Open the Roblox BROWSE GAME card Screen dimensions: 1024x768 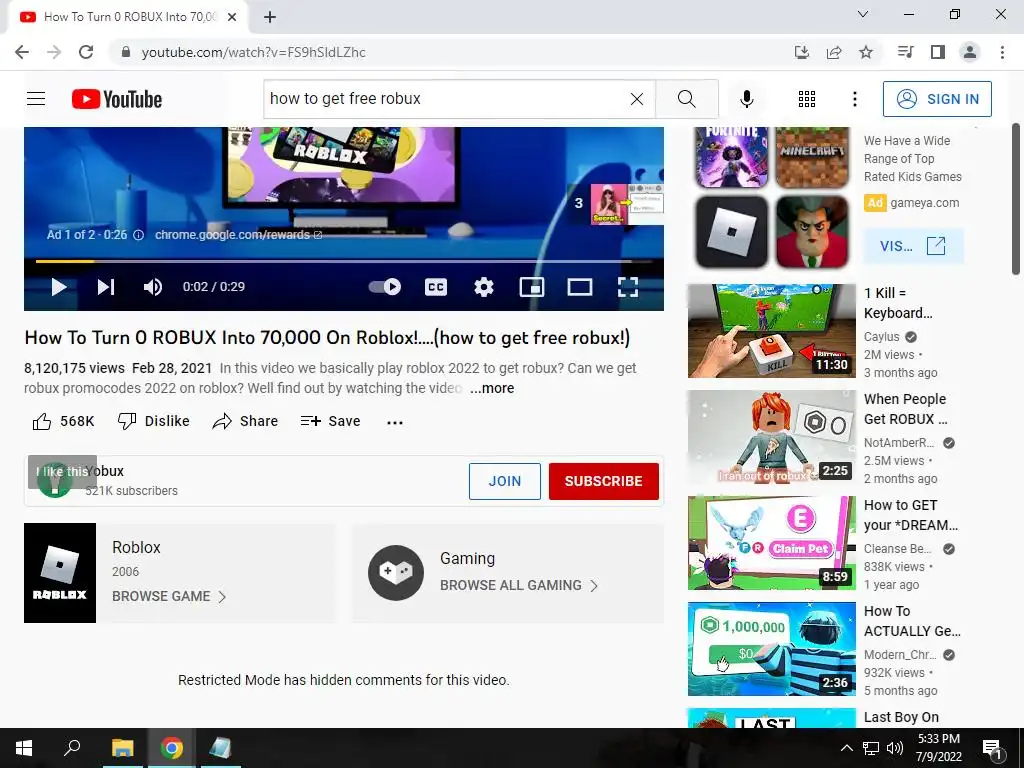[168, 596]
